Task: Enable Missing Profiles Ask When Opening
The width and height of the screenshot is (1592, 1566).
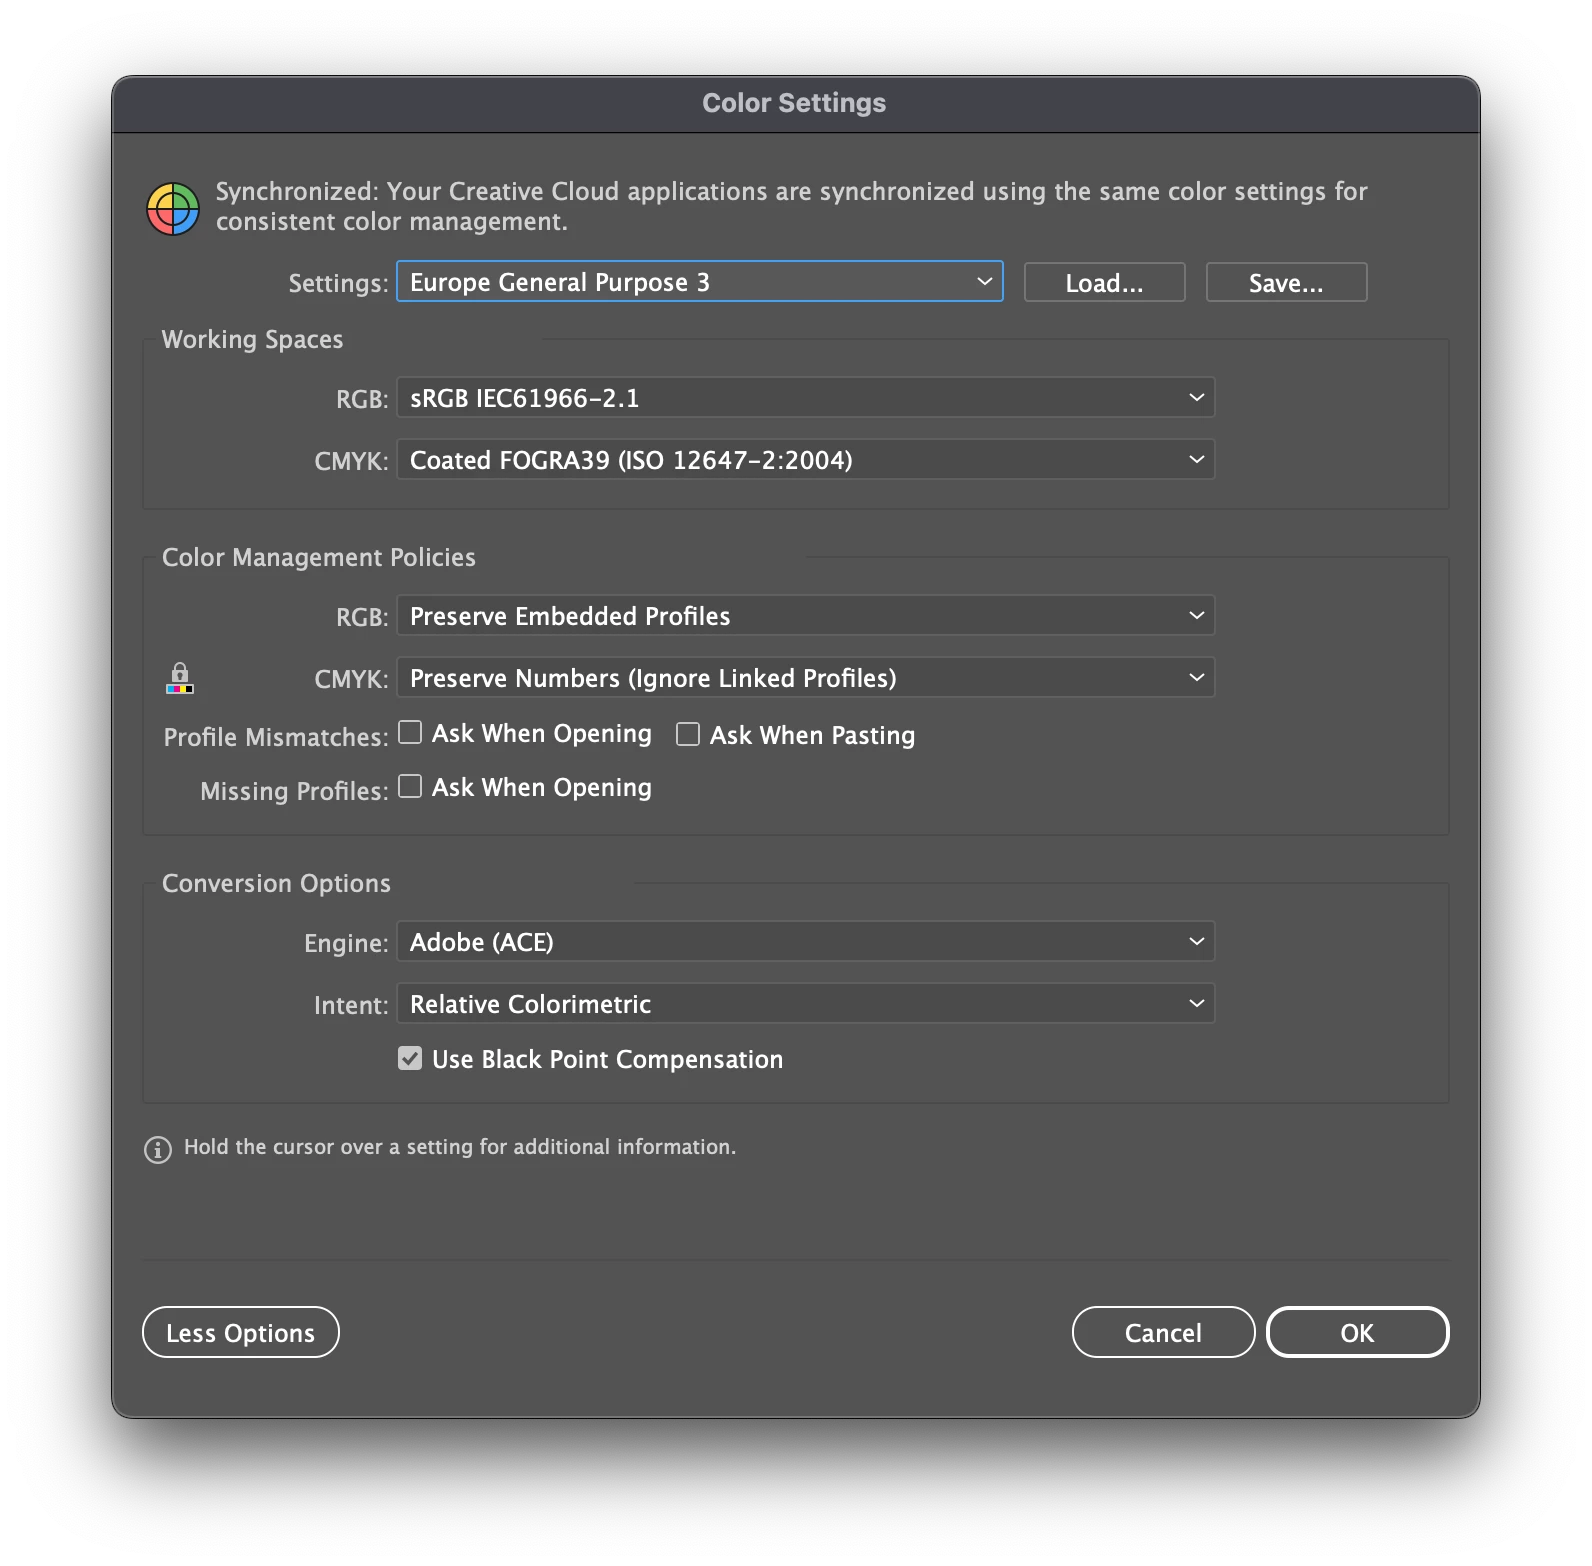Action: [410, 787]
